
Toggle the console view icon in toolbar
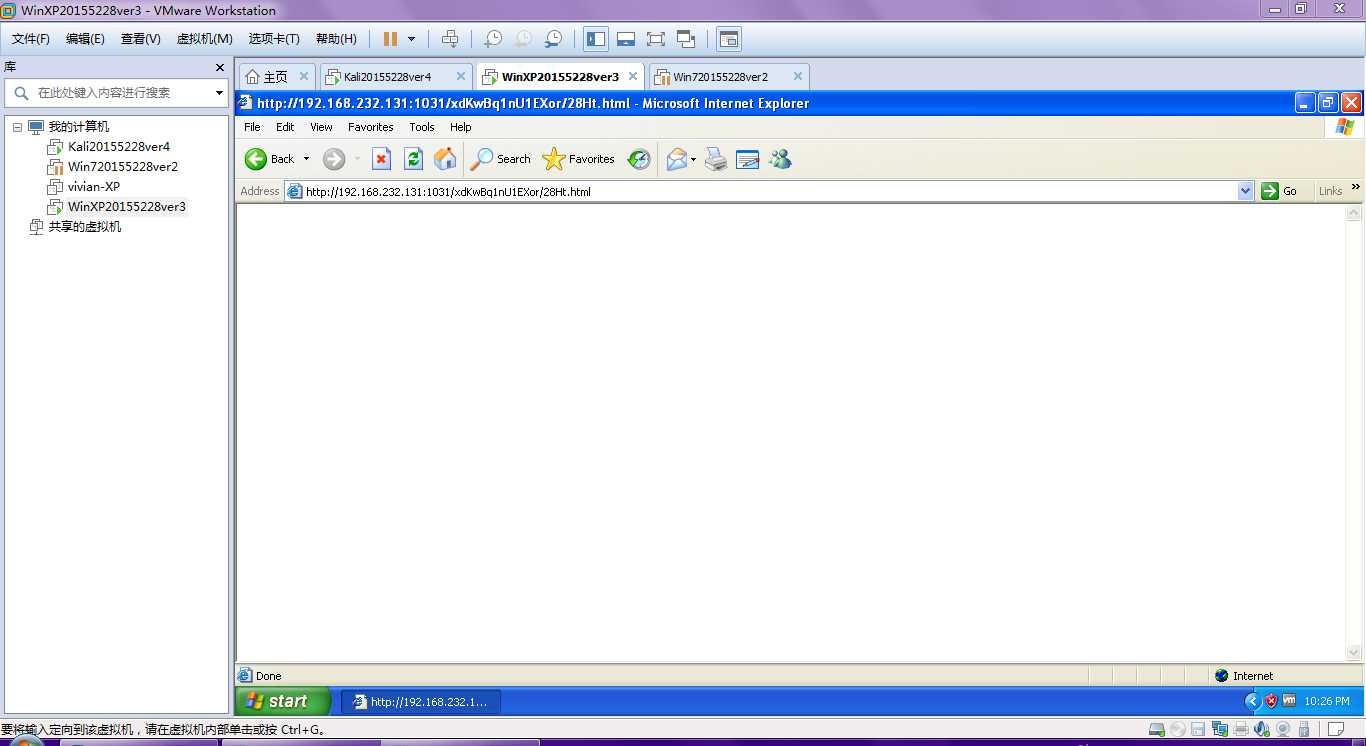pyautogui.click(x=729, y=39)
